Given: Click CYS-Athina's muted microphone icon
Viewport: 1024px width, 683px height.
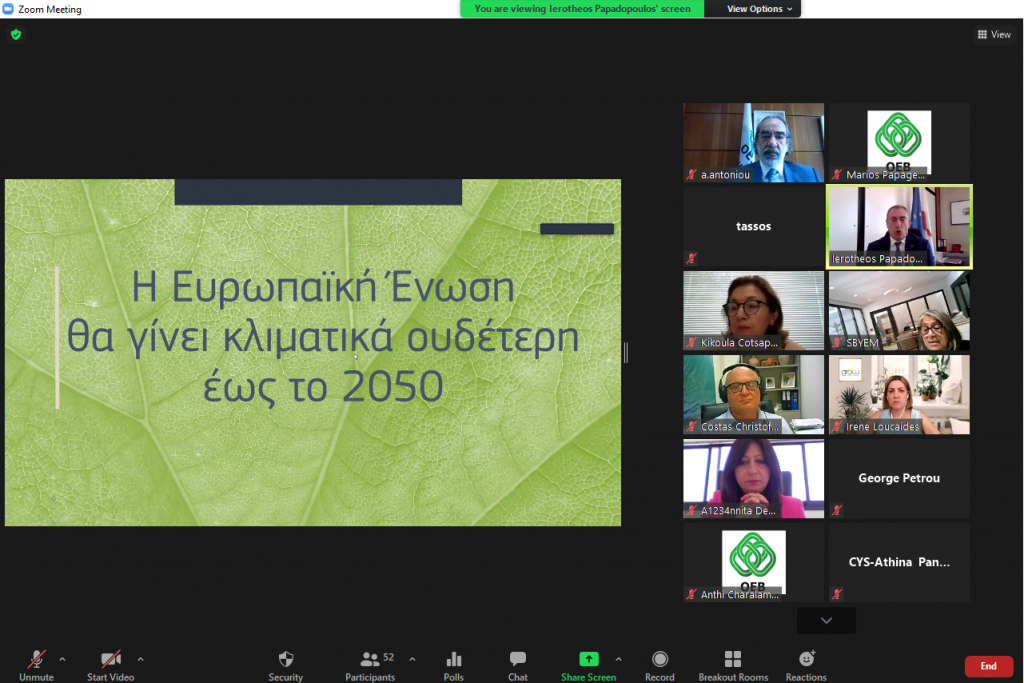Looking at the screenshot, I should pos(837,594).
